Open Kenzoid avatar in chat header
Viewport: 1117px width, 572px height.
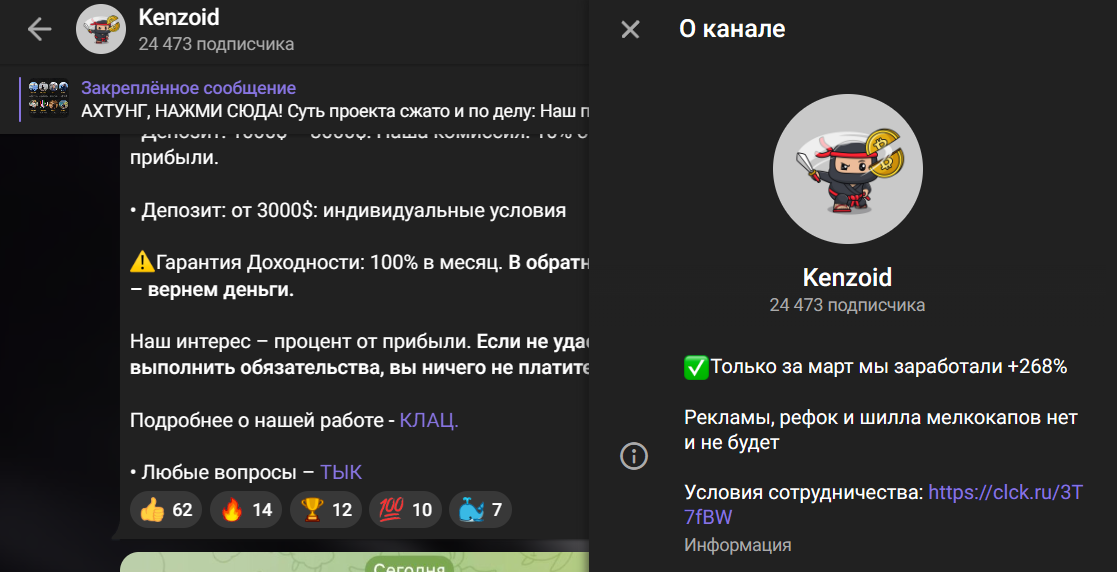[101, 29]
